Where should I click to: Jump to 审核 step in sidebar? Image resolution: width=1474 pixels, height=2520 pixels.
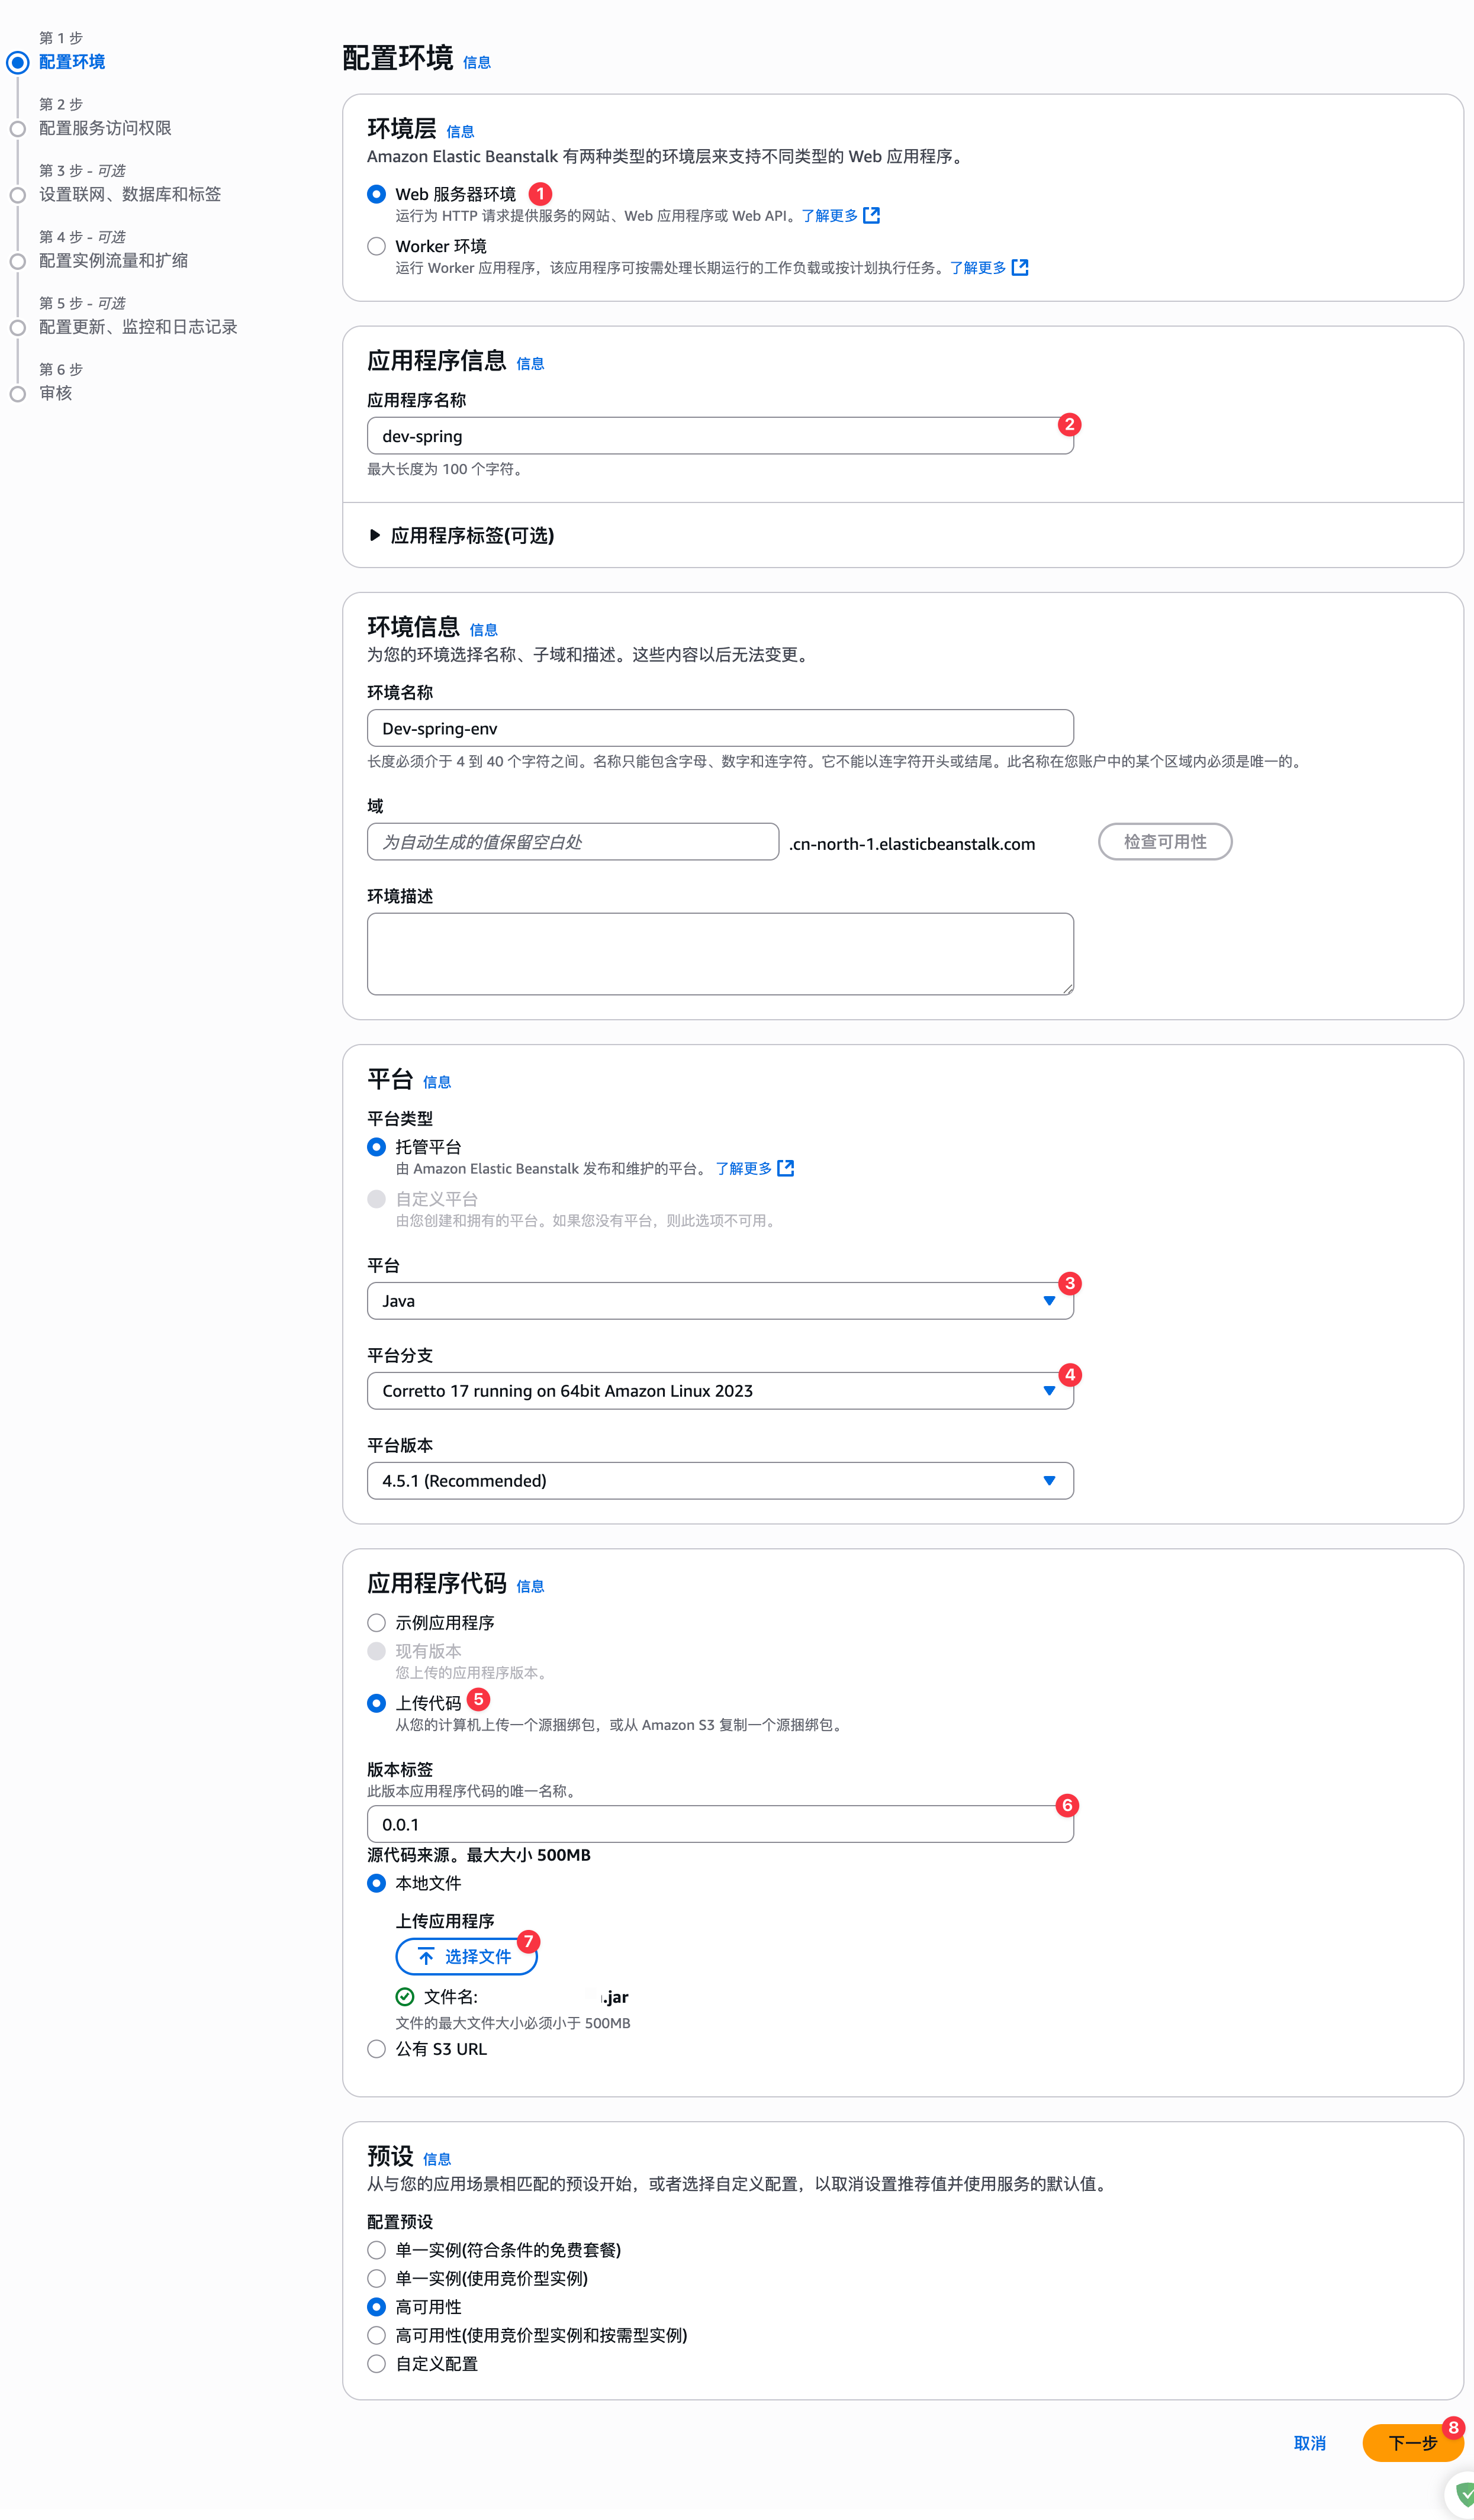coord(56,393)
